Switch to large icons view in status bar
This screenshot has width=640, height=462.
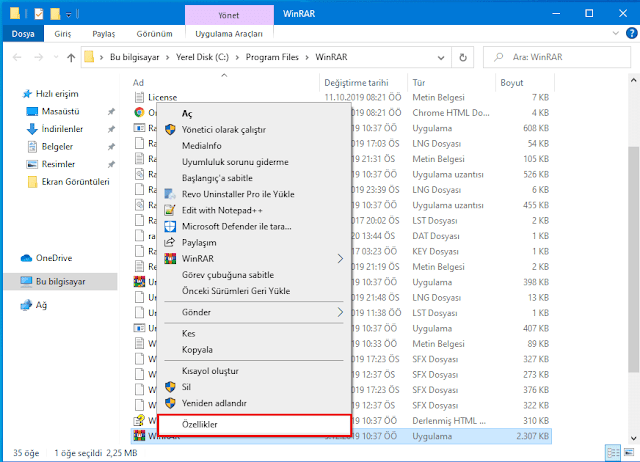point(629,453)
